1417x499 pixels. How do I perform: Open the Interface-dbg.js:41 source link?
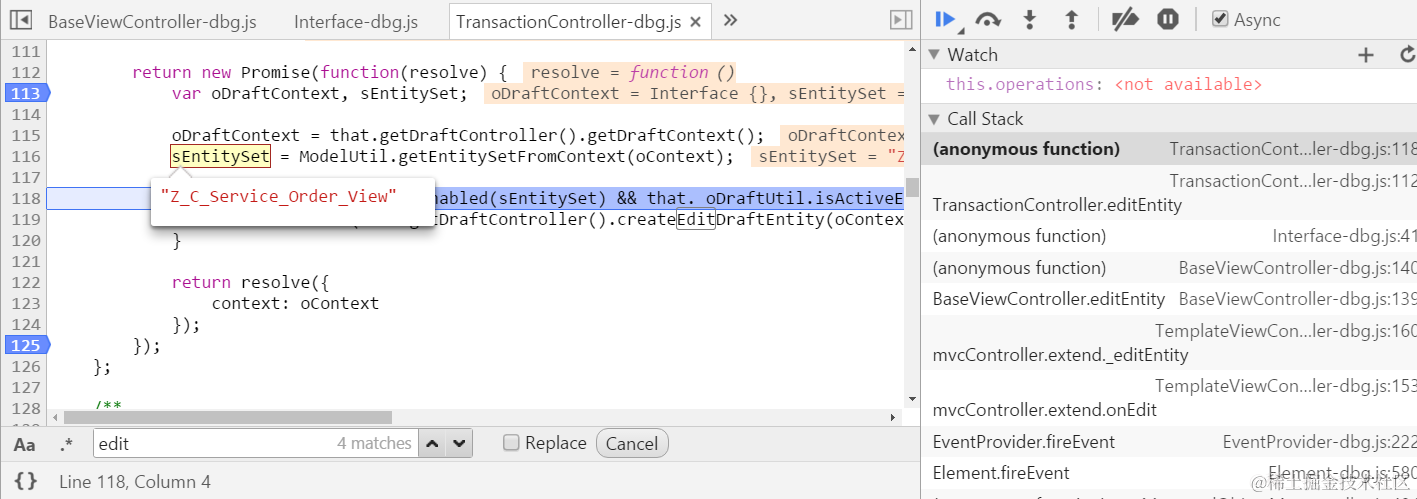(x=1344, y=236)
